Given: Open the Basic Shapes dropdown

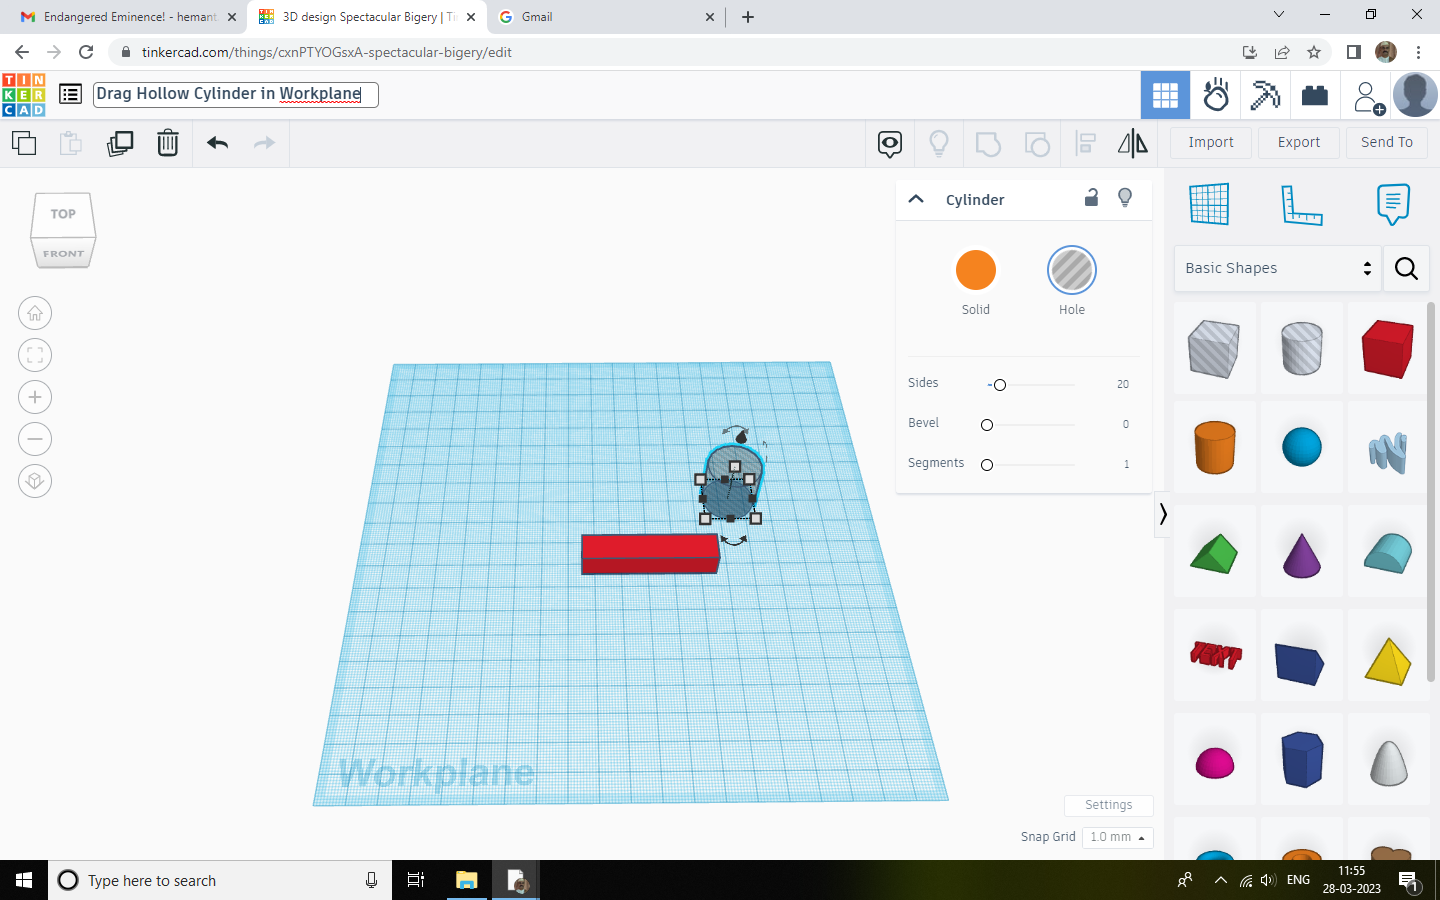Looking at the screenshot, I should click(x=1276, y=268).
